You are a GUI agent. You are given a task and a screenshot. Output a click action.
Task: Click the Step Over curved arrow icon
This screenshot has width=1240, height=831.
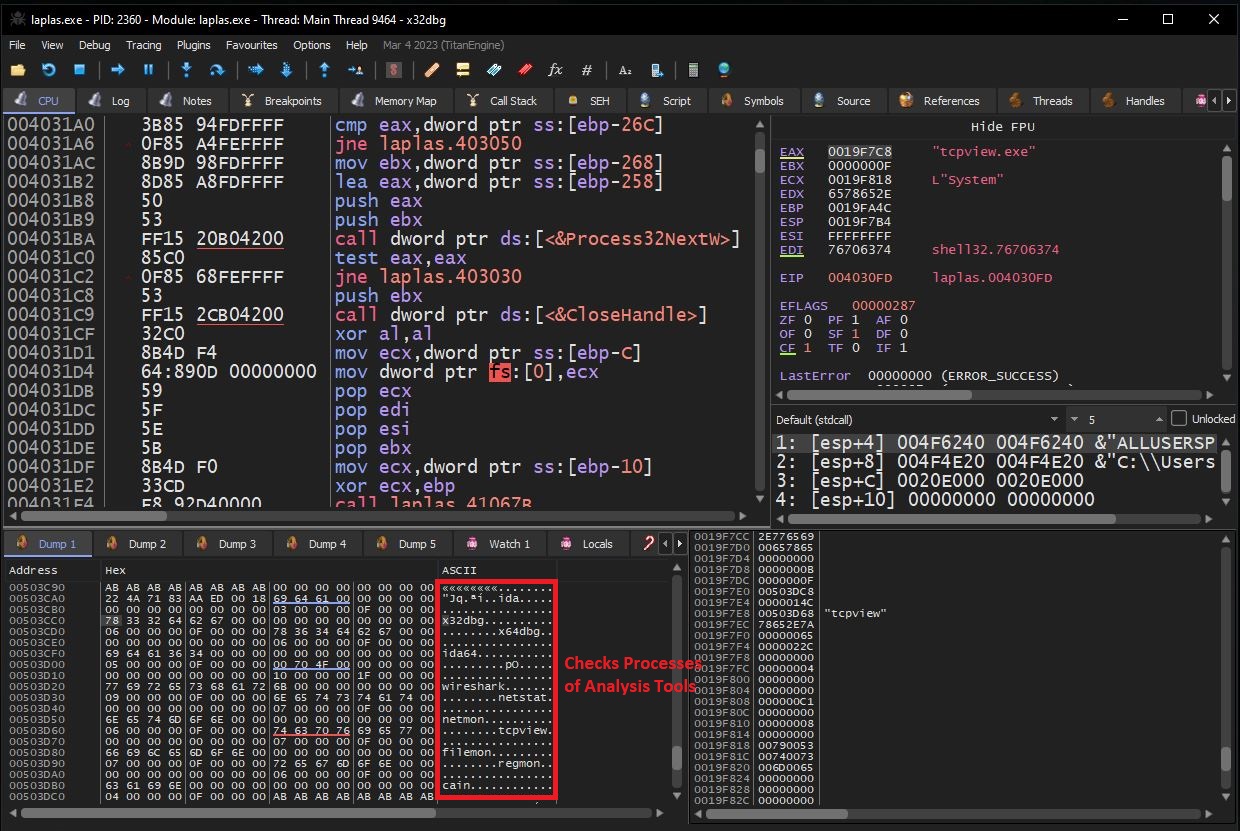[216, 70]
